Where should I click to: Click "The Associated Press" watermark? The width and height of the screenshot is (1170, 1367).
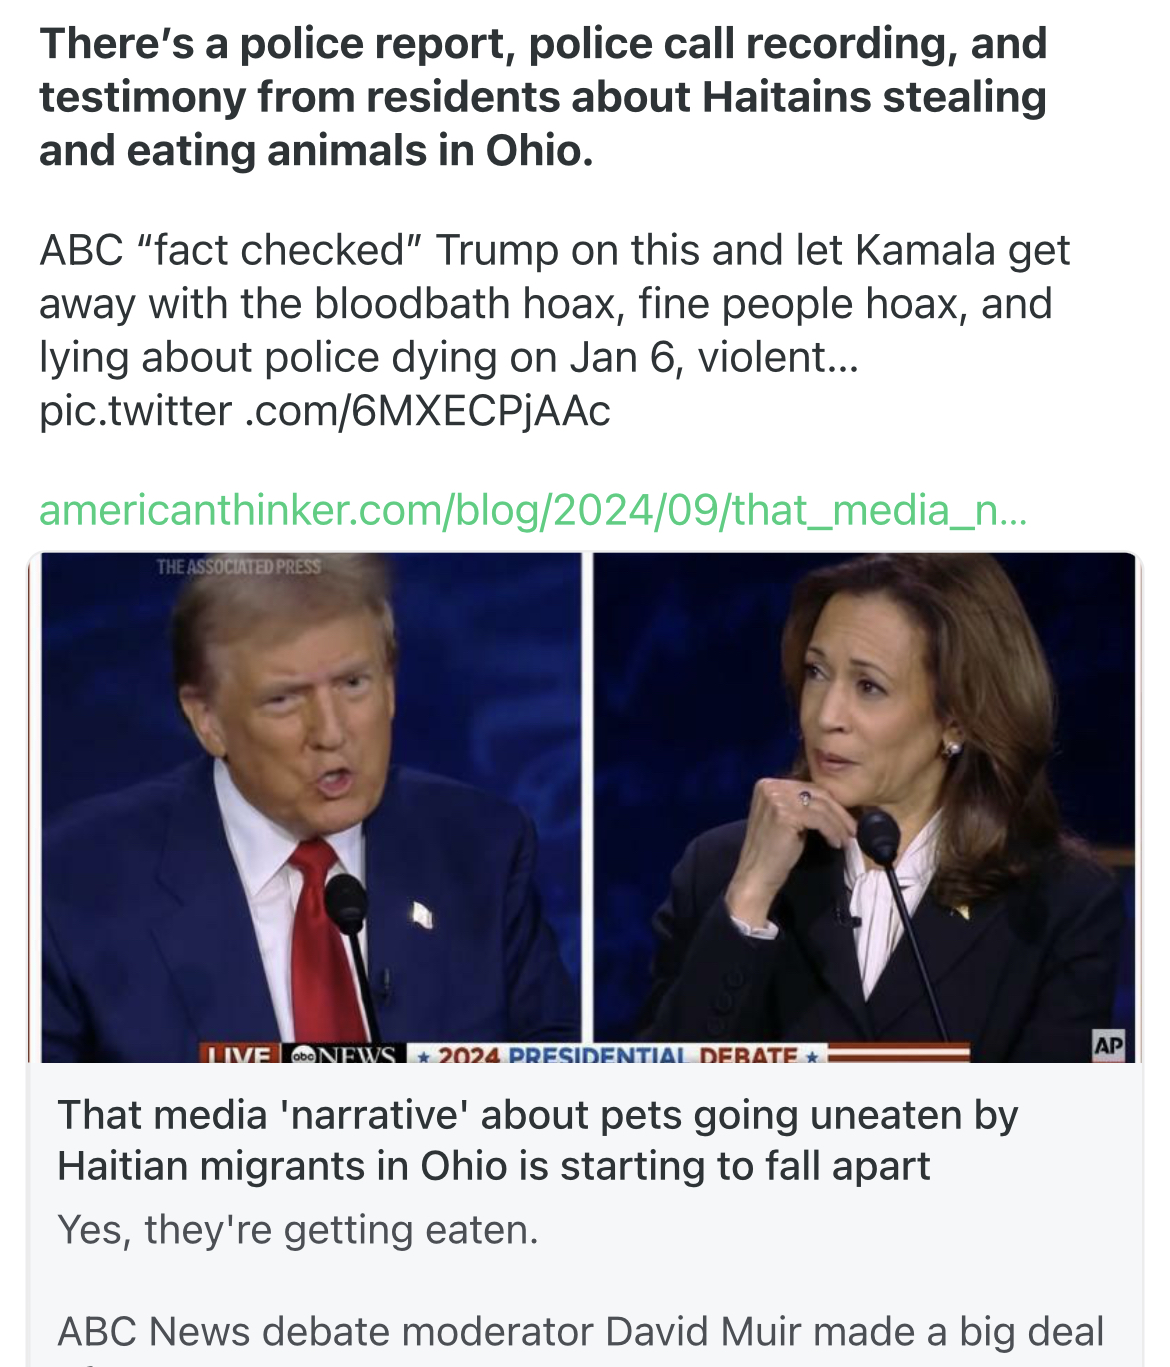(238, 567)
